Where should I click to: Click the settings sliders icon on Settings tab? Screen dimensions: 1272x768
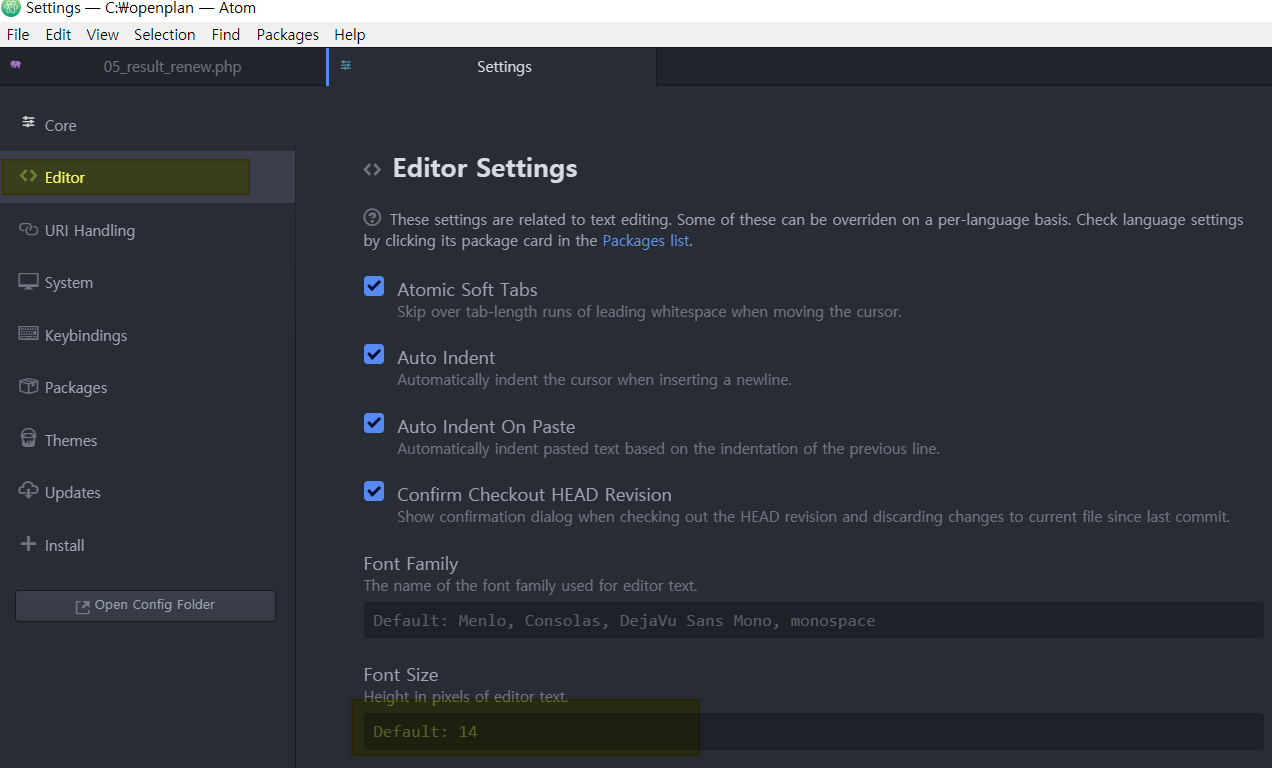pos(346,65)
